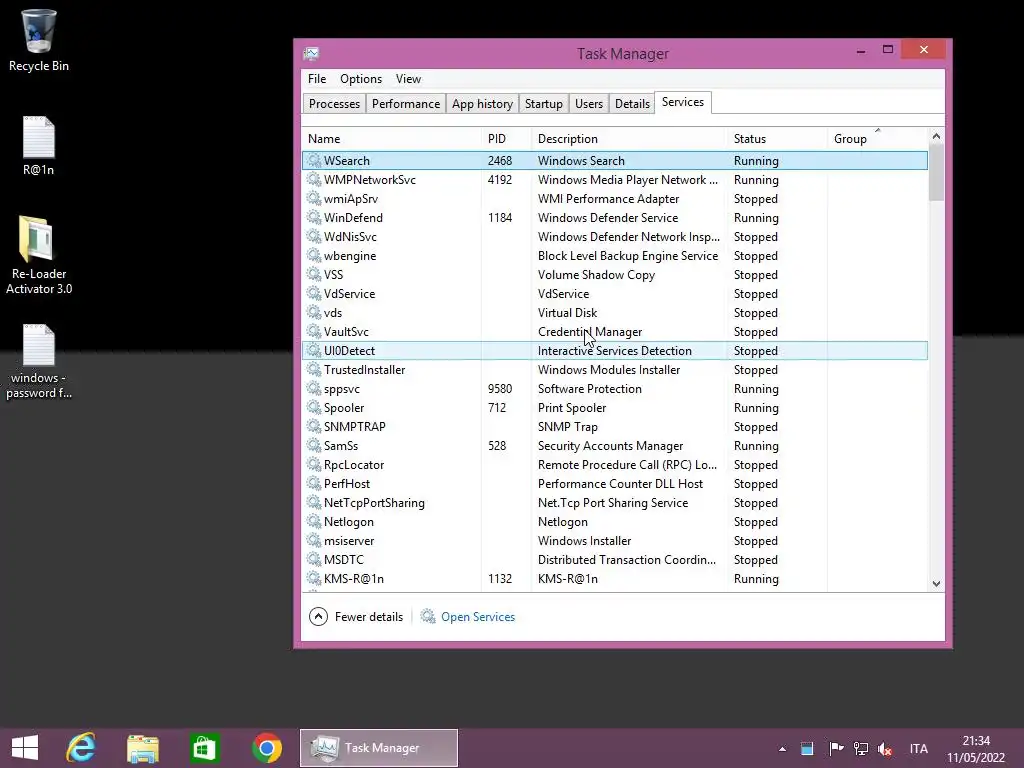Click scrollbar down arrow in services list

(936, 584)
